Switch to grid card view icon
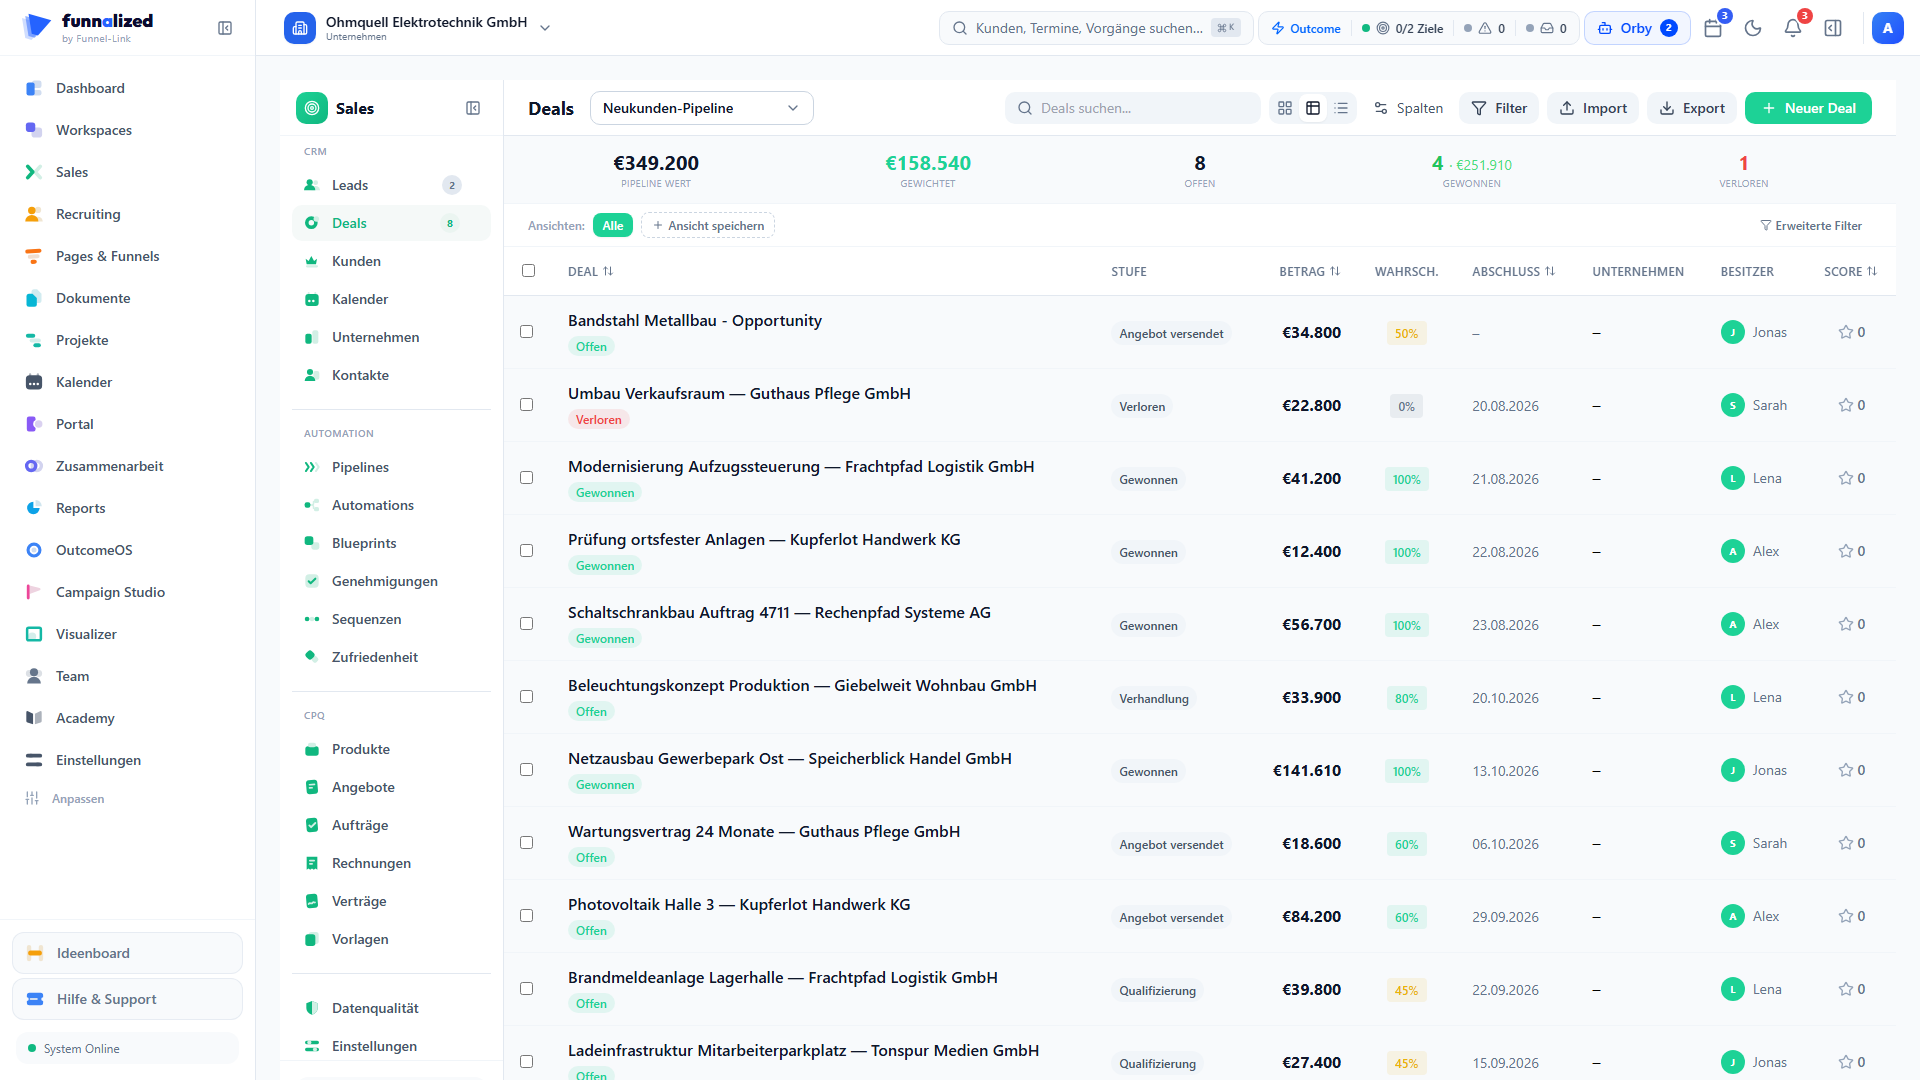This screenshot has width=1920, height=1080. (x=1285, y=108)
